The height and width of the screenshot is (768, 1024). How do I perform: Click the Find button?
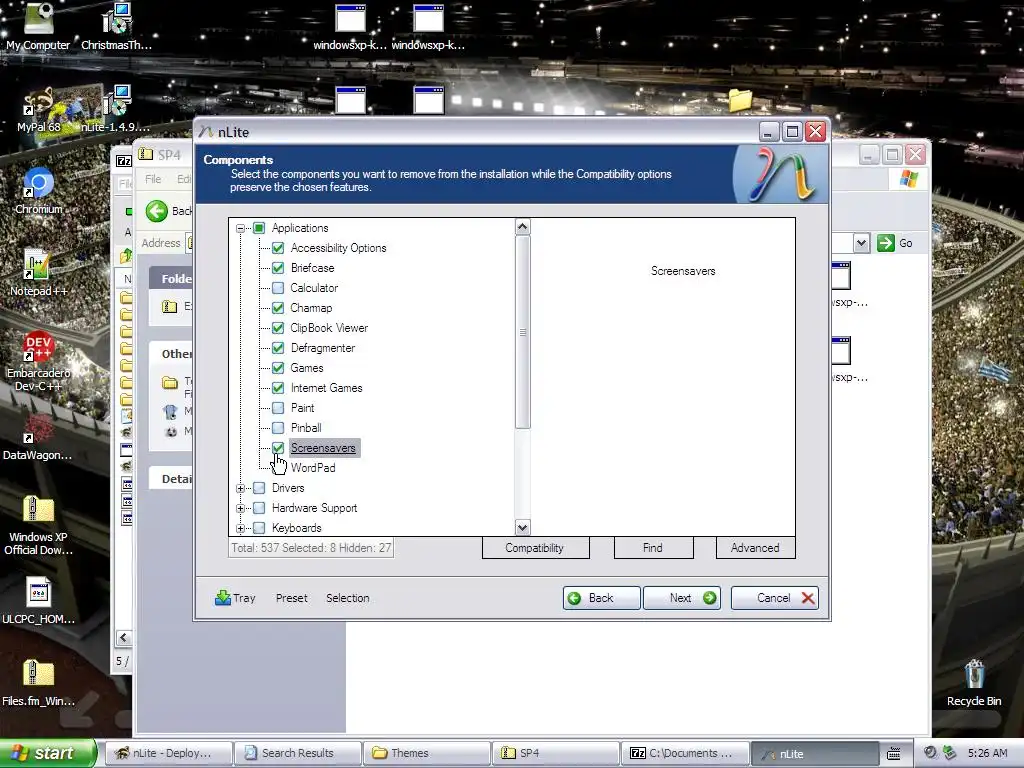coord(653,548)
